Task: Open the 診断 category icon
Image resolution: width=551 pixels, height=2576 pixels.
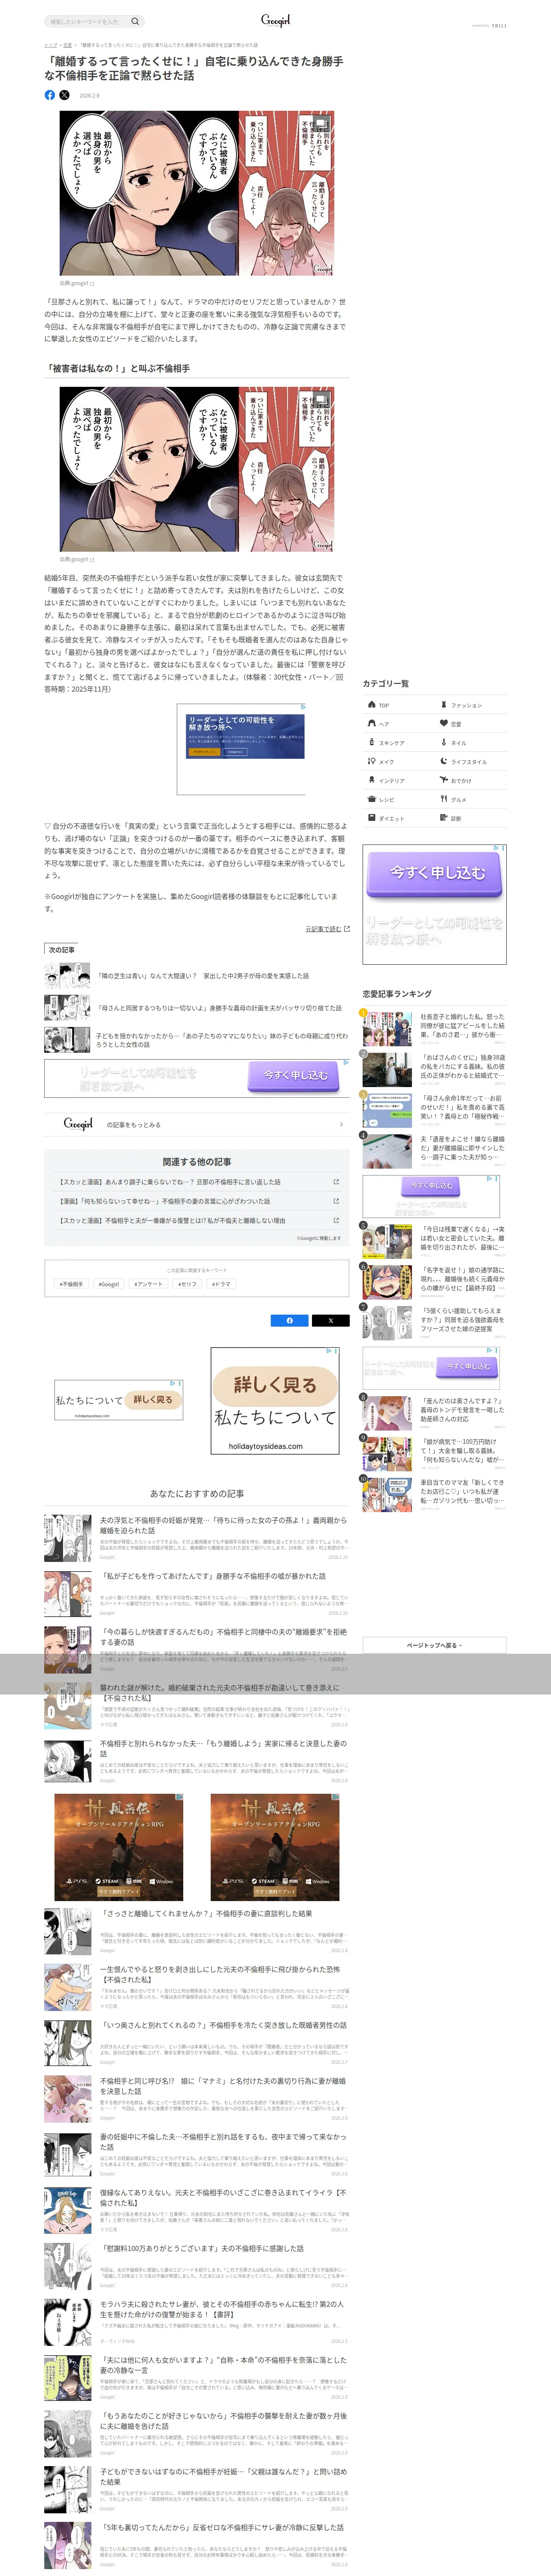Action: (444, 818)
